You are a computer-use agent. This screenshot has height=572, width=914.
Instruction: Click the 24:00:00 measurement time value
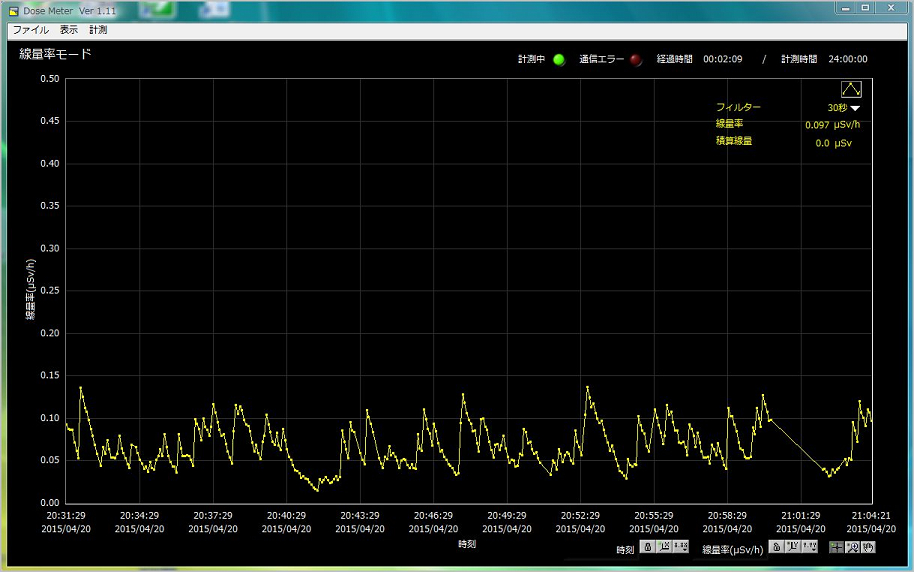847,59
